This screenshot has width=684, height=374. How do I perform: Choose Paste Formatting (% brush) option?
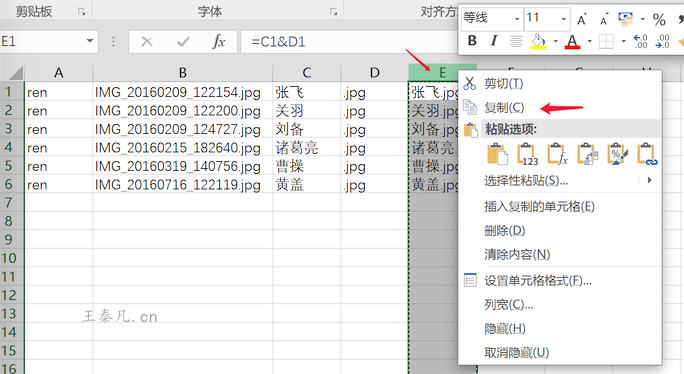(x=617, y=154)
